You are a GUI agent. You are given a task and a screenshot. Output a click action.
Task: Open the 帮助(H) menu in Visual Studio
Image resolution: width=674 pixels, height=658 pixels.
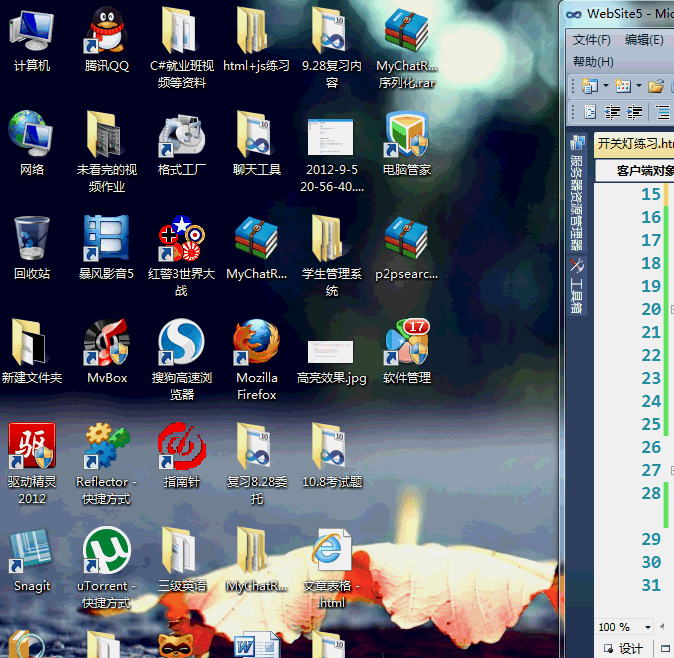593,62
